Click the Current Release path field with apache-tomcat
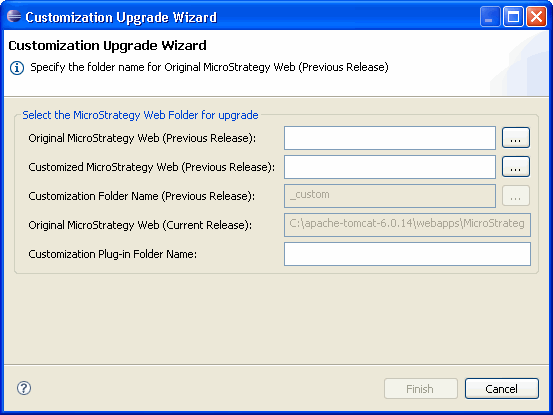This screenshot has width=553, height=415. pyautogui.click(x=407, y=225)
